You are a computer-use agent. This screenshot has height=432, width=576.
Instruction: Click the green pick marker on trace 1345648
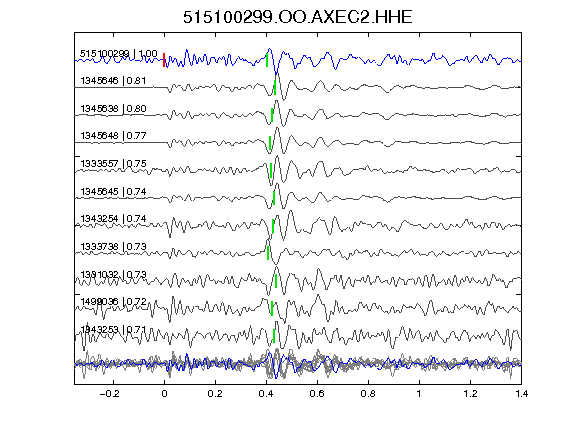(x=270, y=143)
